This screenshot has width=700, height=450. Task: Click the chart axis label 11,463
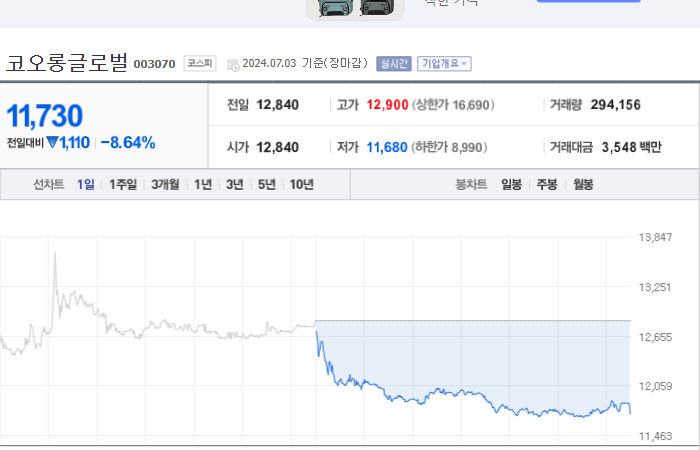[655, 436]
